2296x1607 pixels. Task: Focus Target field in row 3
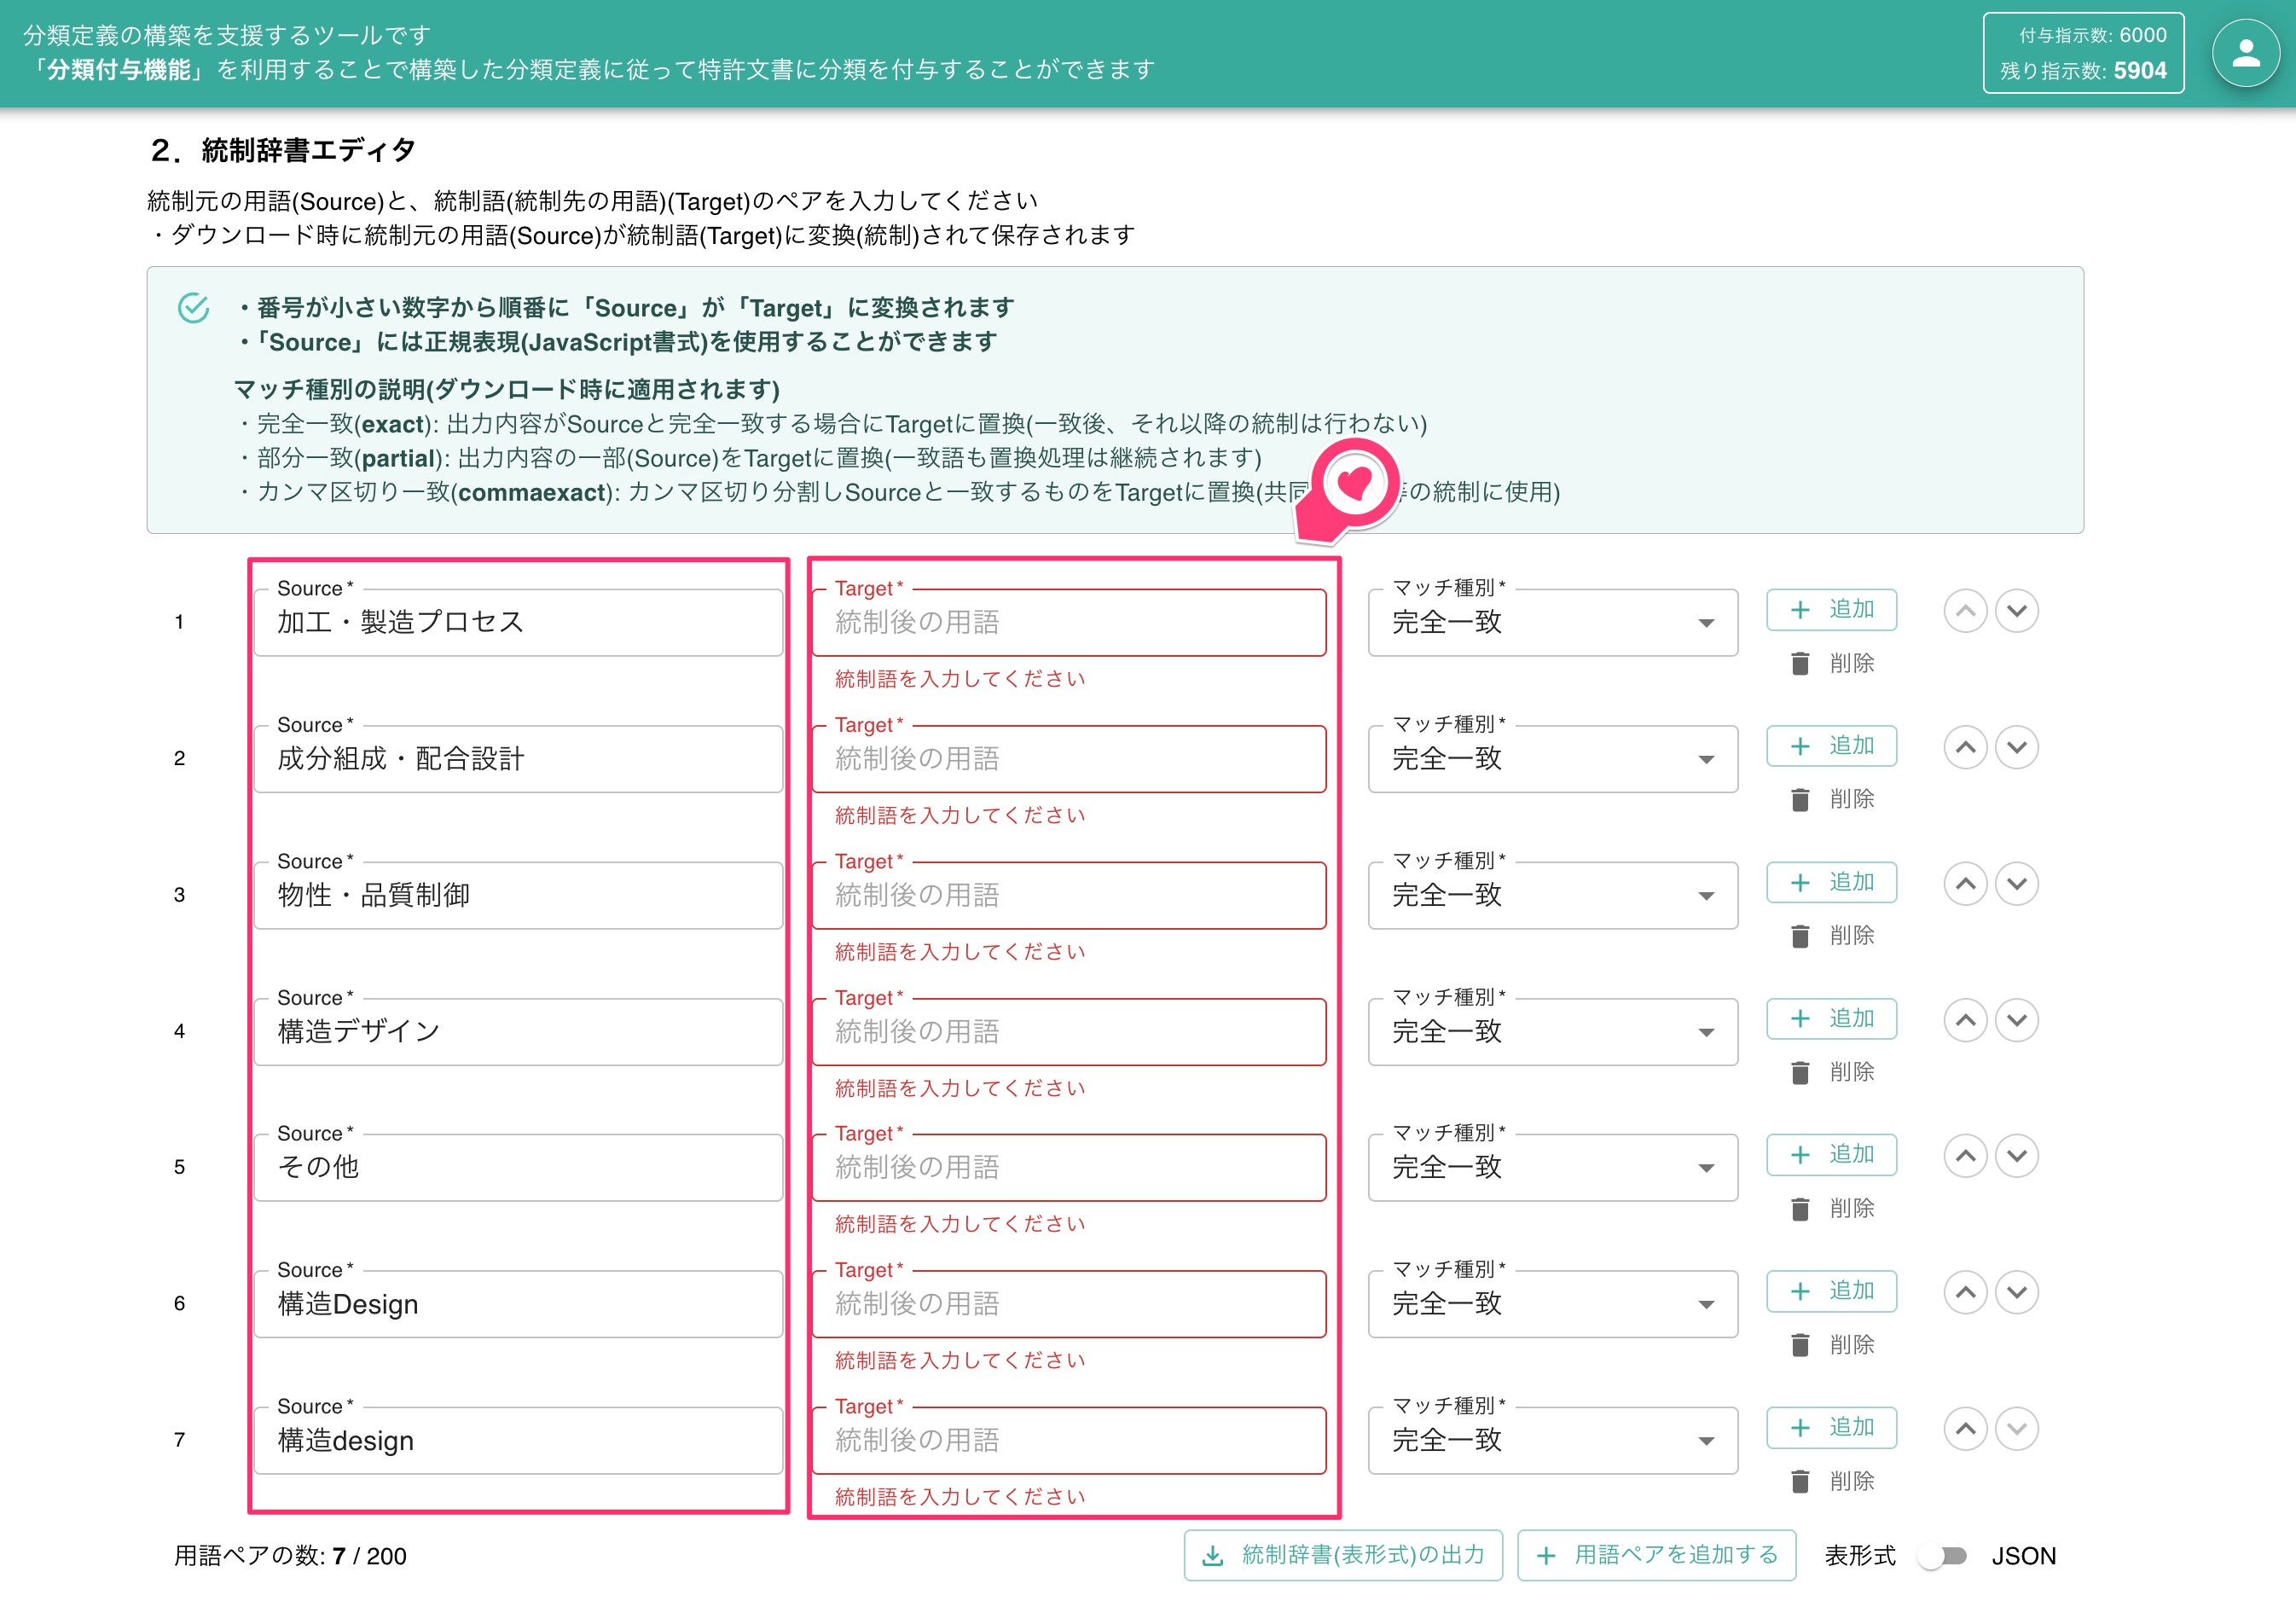tap(1069, 895)
